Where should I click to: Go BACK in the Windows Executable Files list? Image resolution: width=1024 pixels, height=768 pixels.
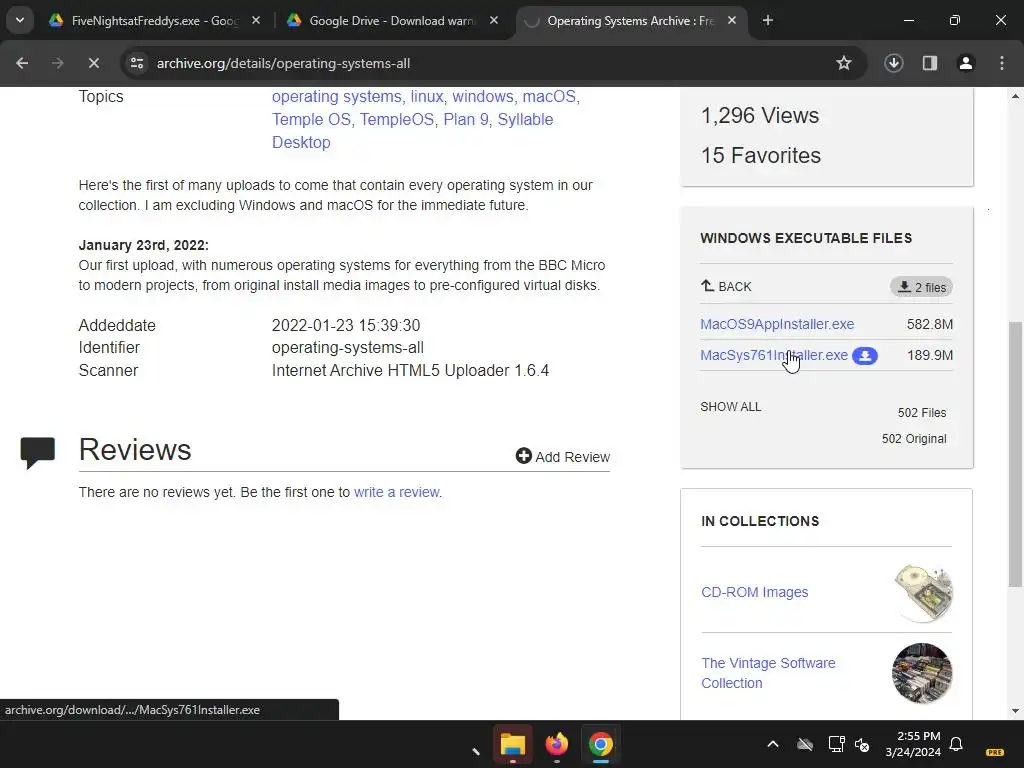pyautogui.click(x=726, y=286)
